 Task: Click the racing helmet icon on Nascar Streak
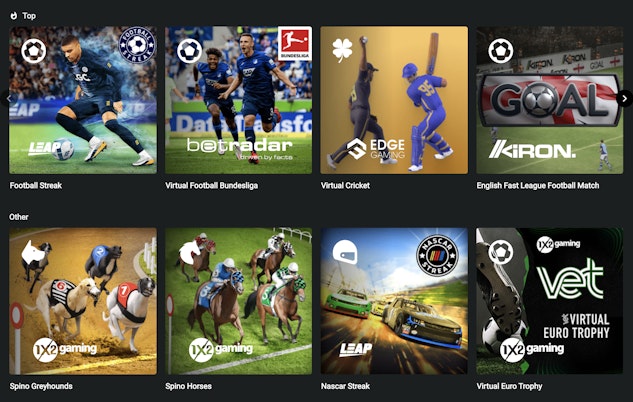[345, 253]
